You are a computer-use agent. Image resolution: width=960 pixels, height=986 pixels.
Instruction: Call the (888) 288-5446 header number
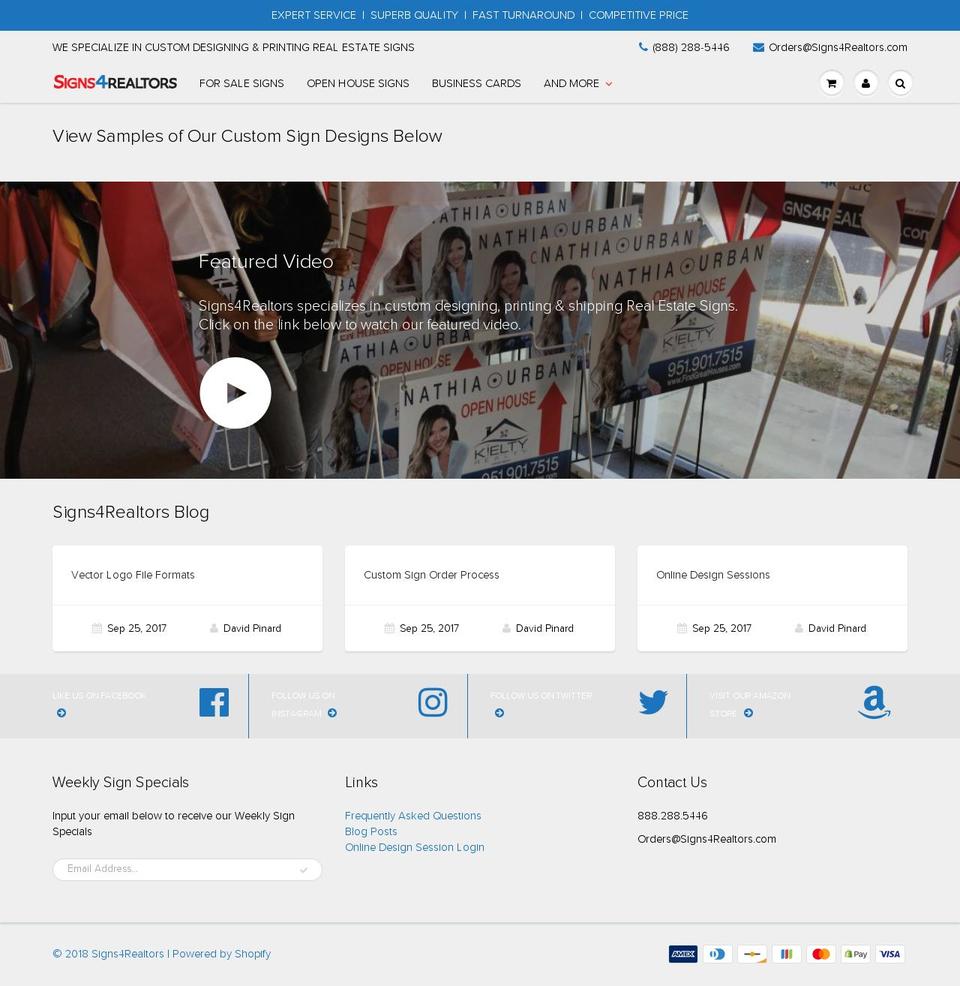tap(690, 47)
